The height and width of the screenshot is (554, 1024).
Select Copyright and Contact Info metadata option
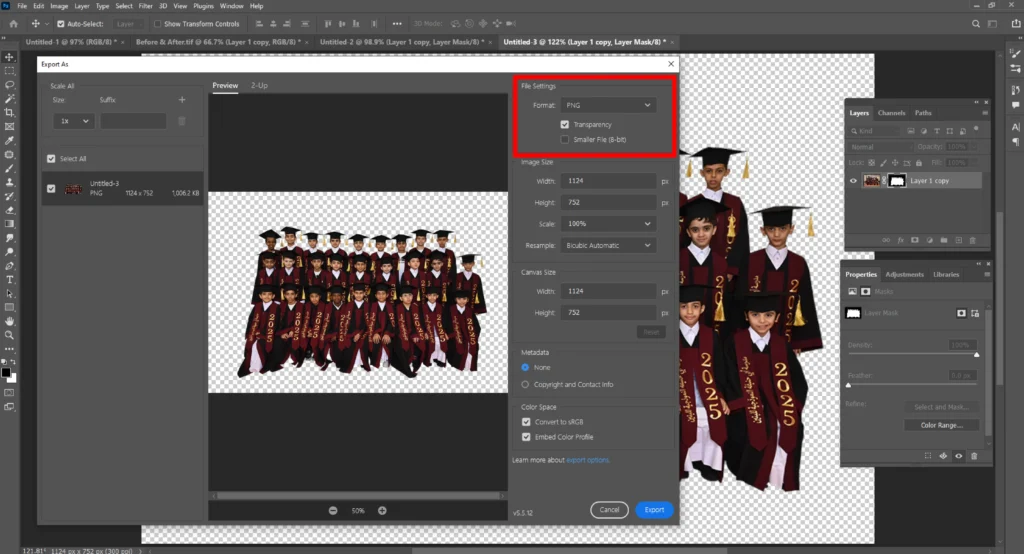pos(526,384)
